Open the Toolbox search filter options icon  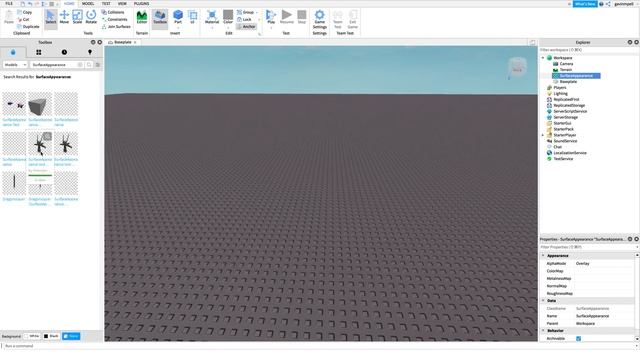click(98, 65)
